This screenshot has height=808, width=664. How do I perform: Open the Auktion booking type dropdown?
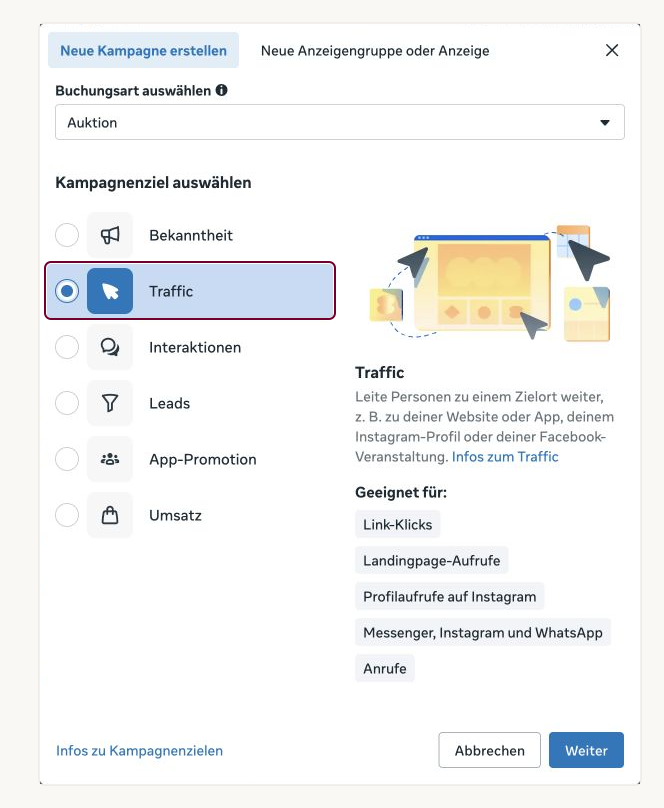tap(340, 122)
